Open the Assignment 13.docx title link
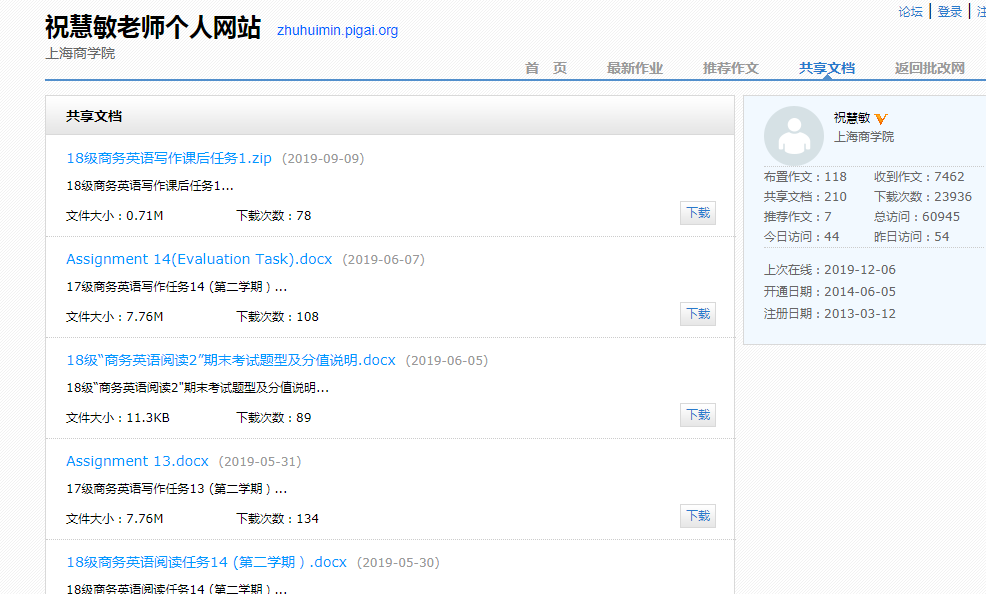 [x=137, y=461]
